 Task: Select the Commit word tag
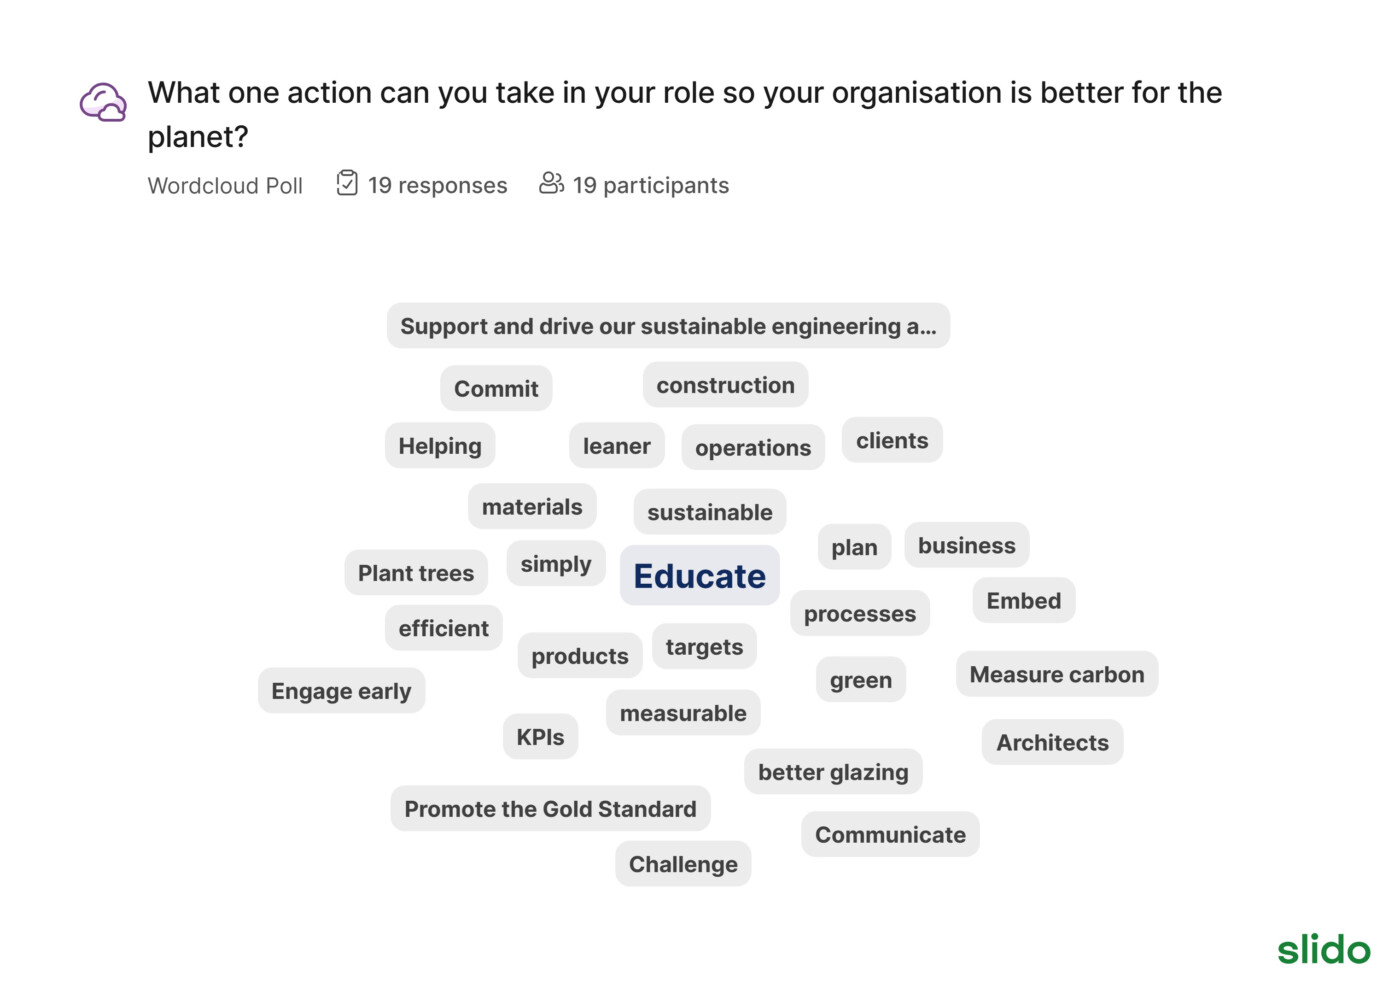(496, 388)
